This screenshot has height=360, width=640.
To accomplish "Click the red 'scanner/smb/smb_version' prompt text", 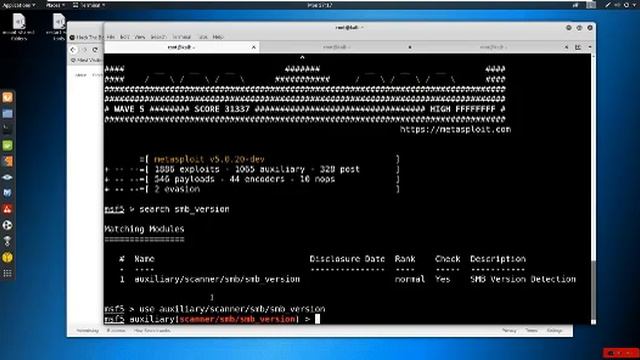I will tap(238, 319).
